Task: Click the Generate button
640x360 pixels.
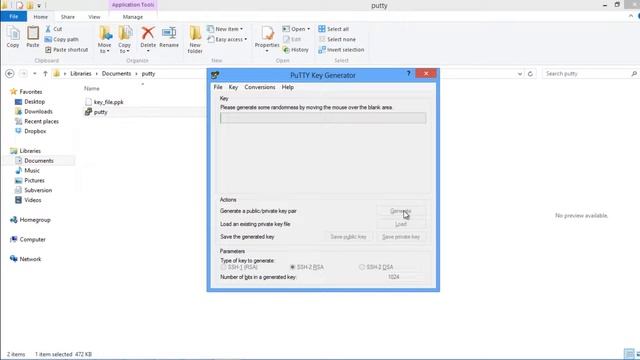Action: click(x=401, y=211)
